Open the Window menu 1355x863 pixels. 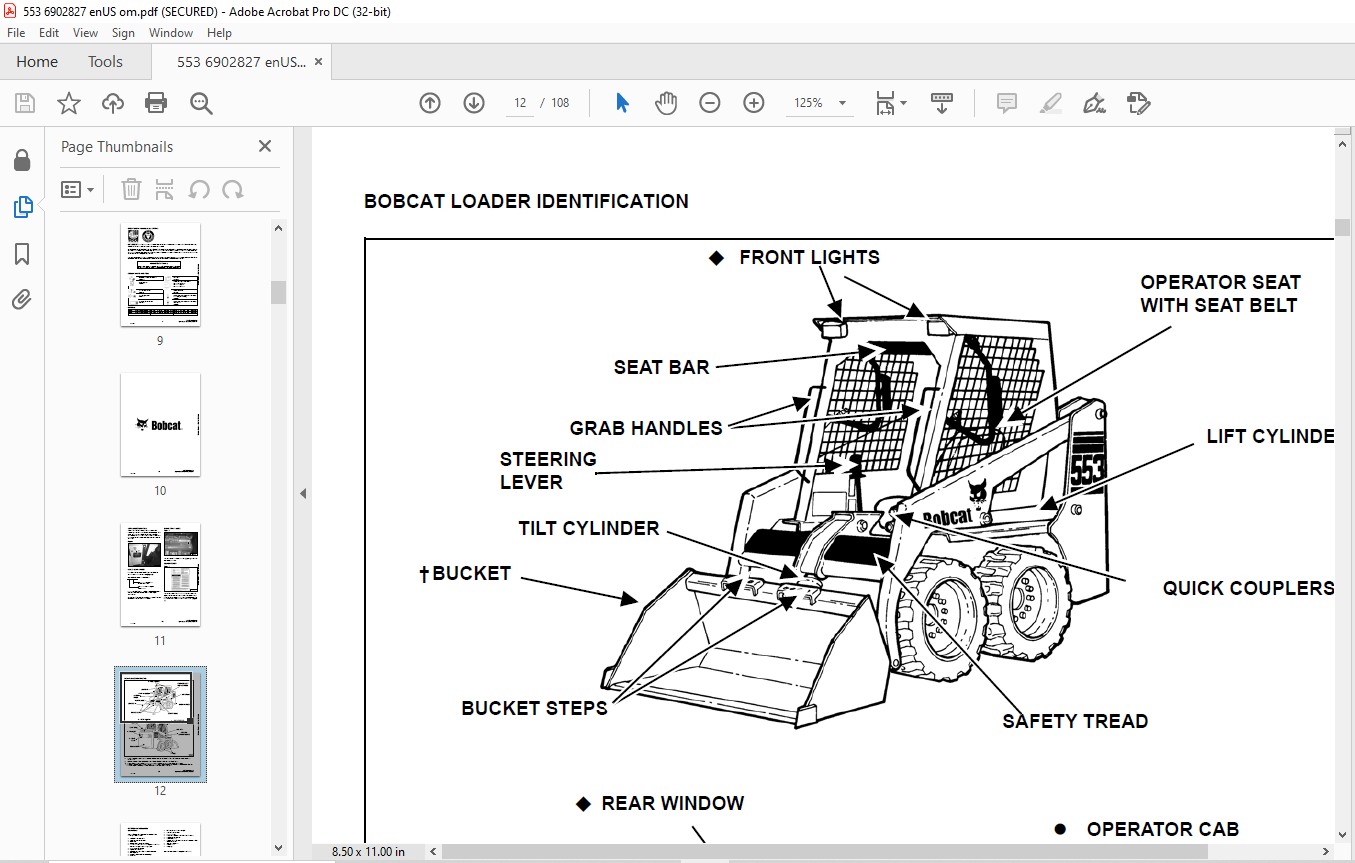(171, 33)
